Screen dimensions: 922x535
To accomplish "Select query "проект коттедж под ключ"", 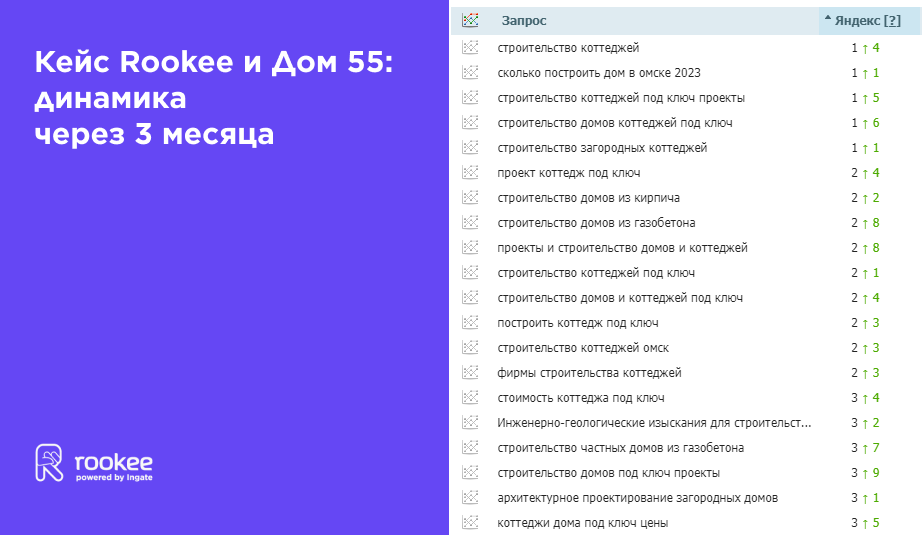I will pos(569,173).
